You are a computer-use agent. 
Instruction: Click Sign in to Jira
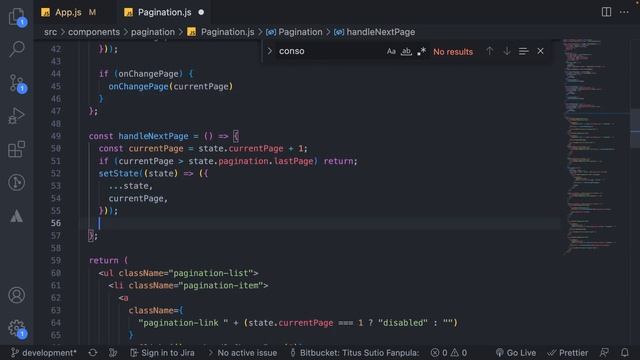(162, 353)
